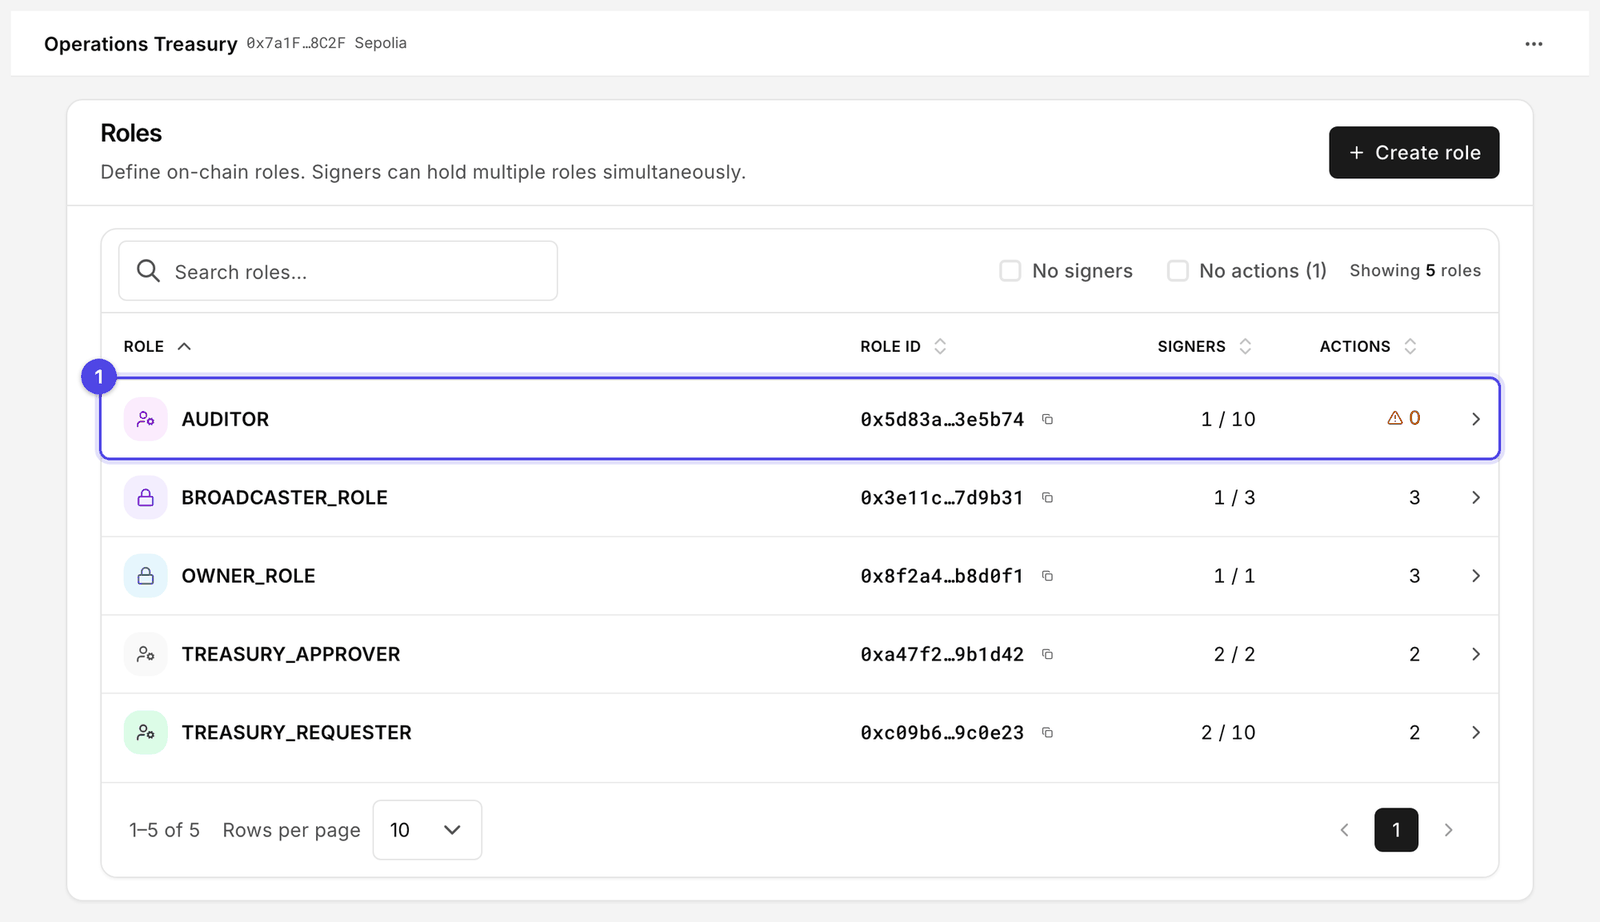The height and width of the screenshot is (922, 1600).
Task: Sort by the ROLE column header
Action: pos(157,346)
